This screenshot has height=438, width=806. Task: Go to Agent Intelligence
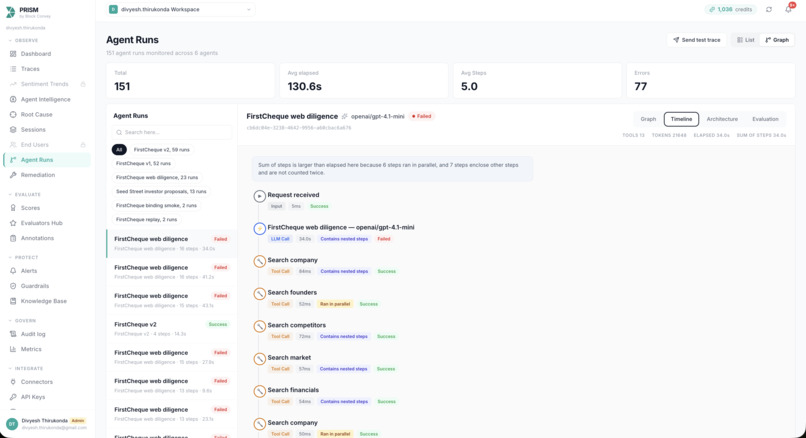(x=46, y=99)
